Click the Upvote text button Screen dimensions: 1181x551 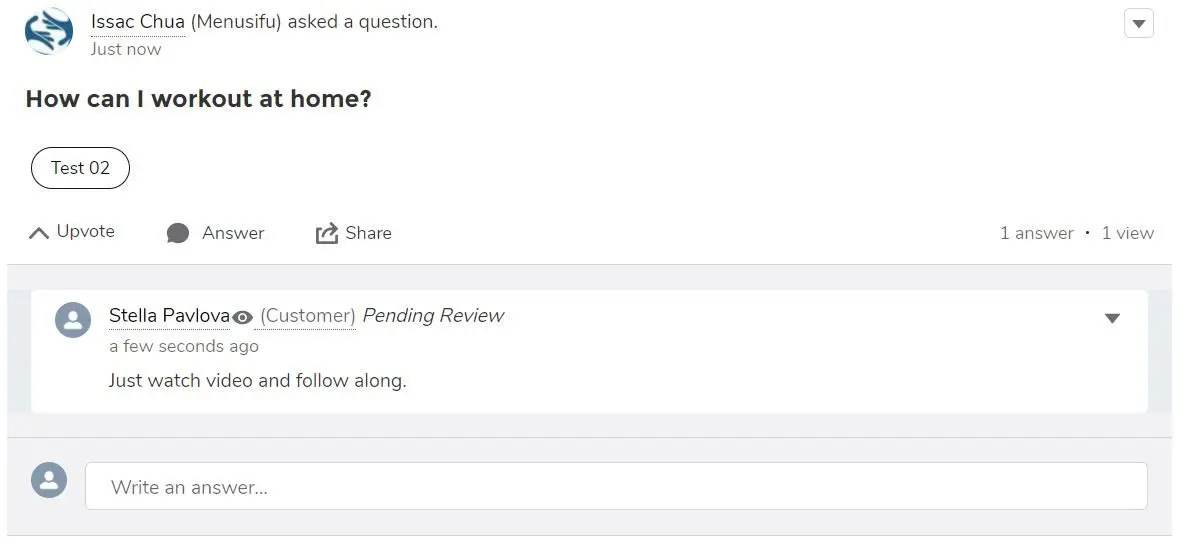tap(86, 232)
